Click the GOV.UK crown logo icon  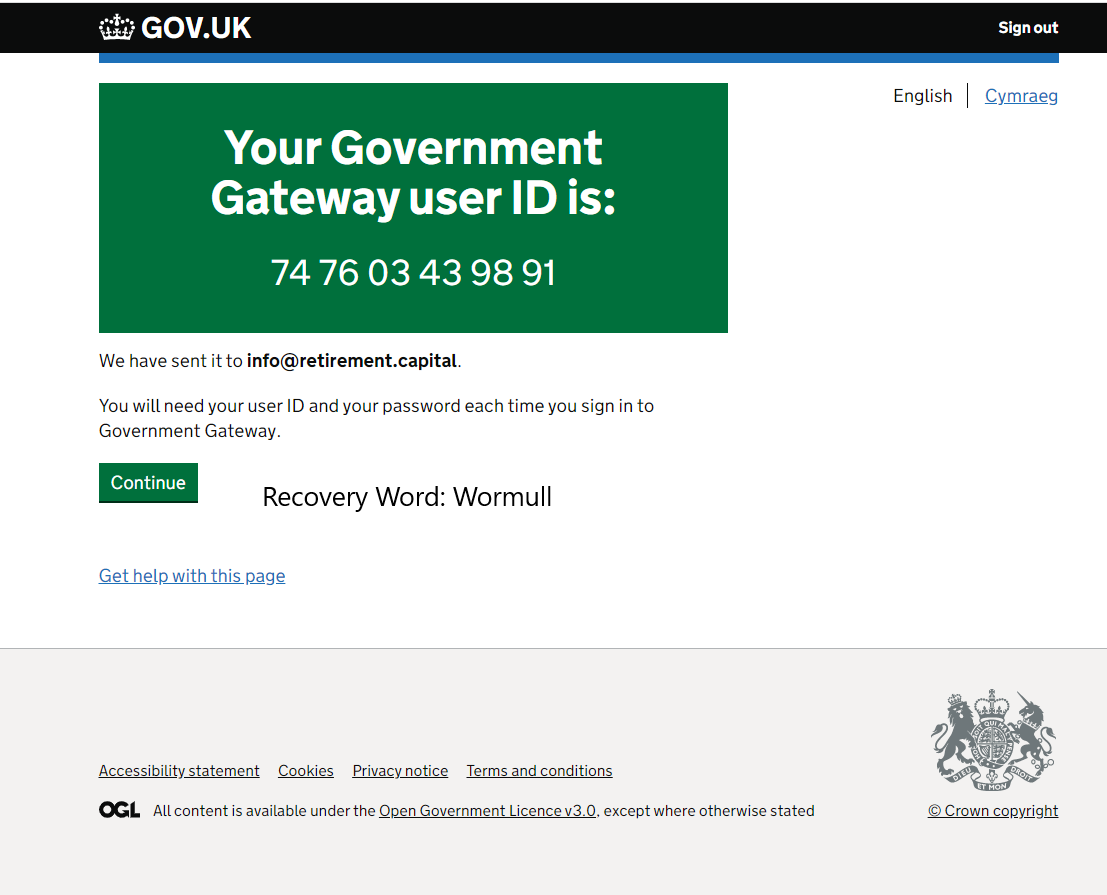click(x=116, y=28)
